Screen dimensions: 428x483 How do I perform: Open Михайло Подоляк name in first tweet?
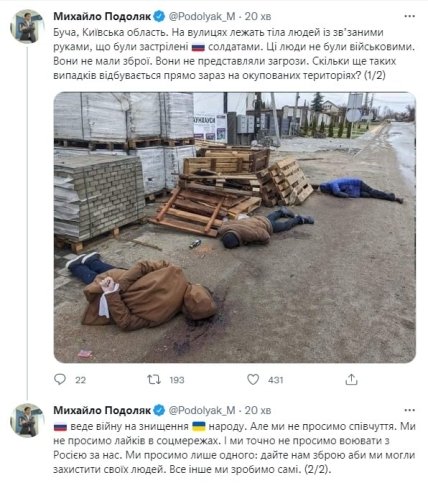(102, 16)
